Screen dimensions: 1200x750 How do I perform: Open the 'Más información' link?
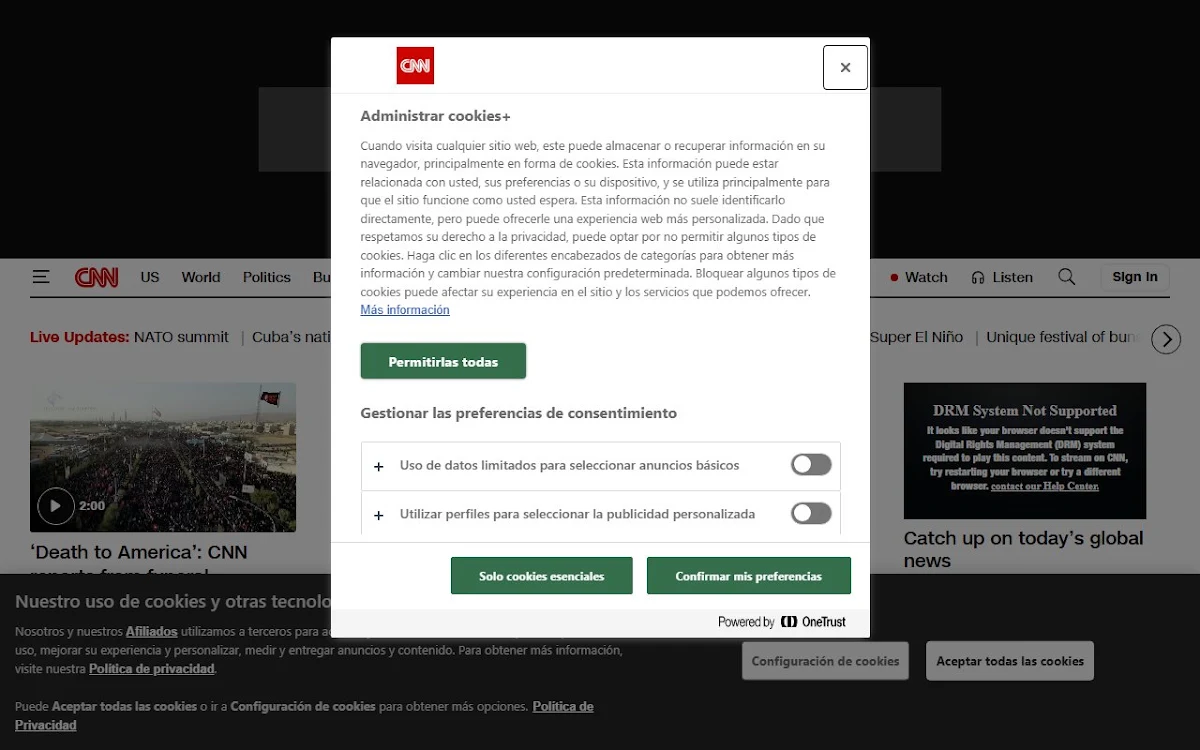tap(405, 310)
